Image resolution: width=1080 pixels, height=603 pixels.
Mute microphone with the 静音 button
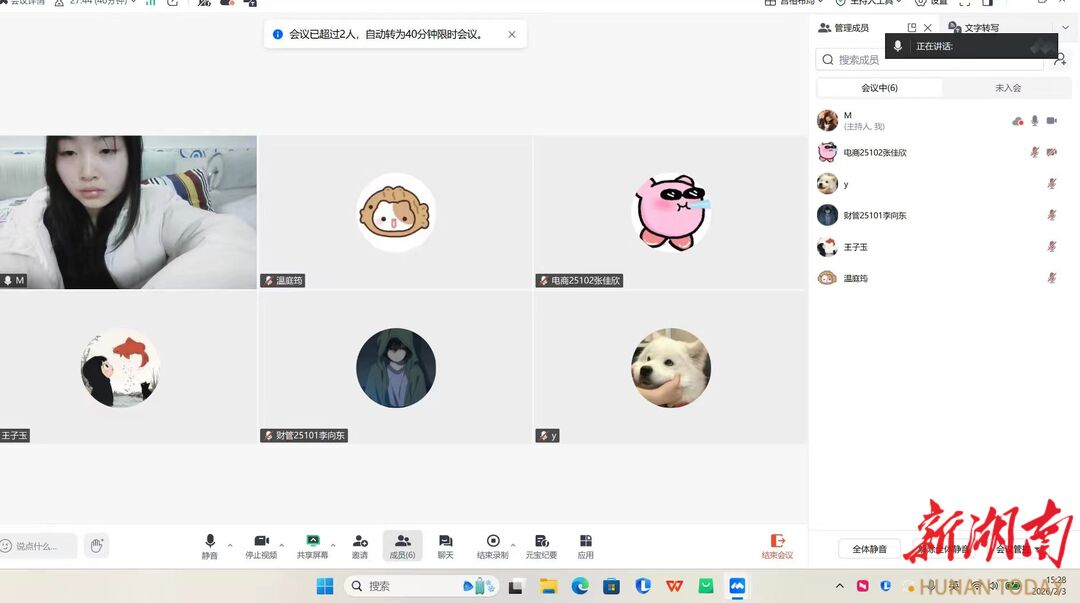tap(209, 545)
